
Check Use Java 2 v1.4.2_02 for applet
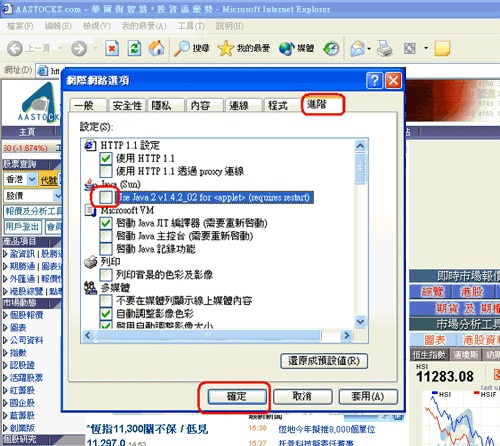pos(106,197)
